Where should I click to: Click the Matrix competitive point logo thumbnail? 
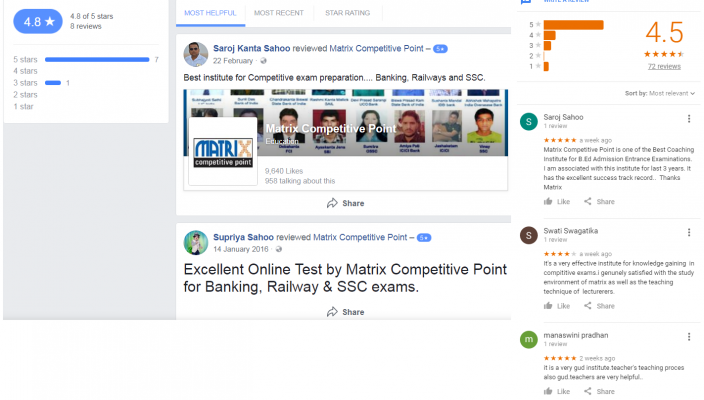(223, 152)
